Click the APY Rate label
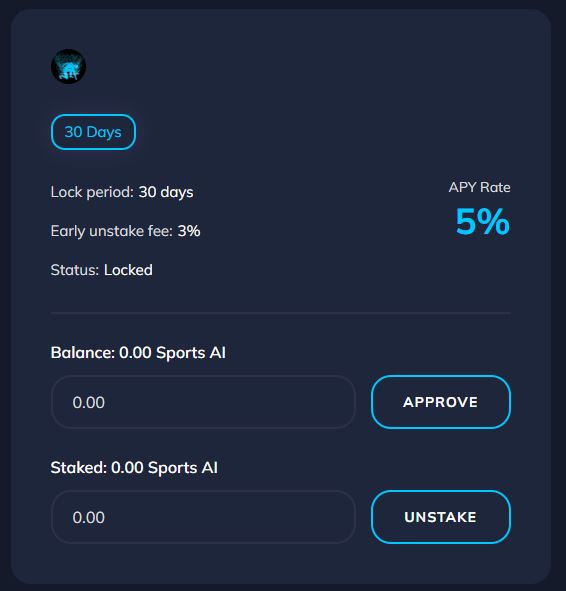 pos(479,187)
